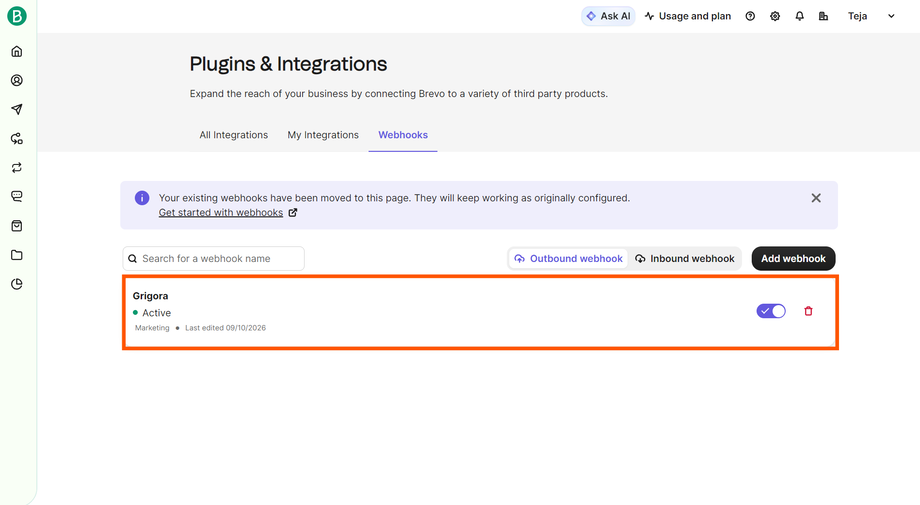Open Automations sidebar icon

tap(17, 139)
